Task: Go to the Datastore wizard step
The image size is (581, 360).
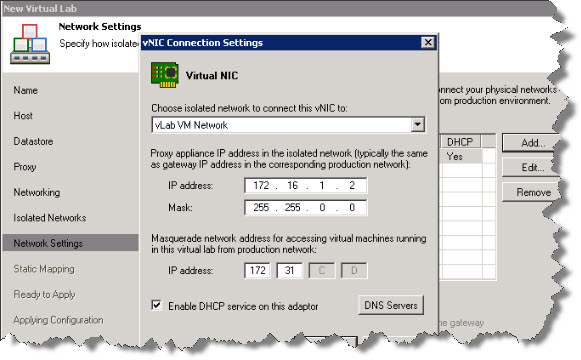Action: [x=33, y=141]
